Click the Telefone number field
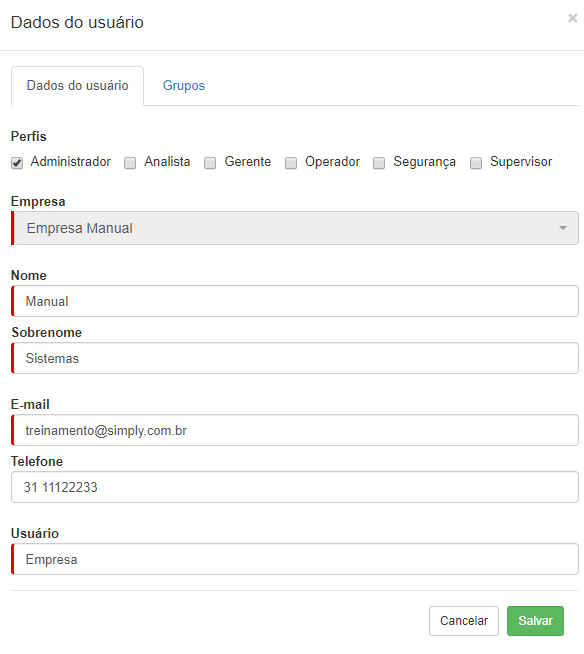This screenshot has height=654, width=584. [x=295, y=487]
